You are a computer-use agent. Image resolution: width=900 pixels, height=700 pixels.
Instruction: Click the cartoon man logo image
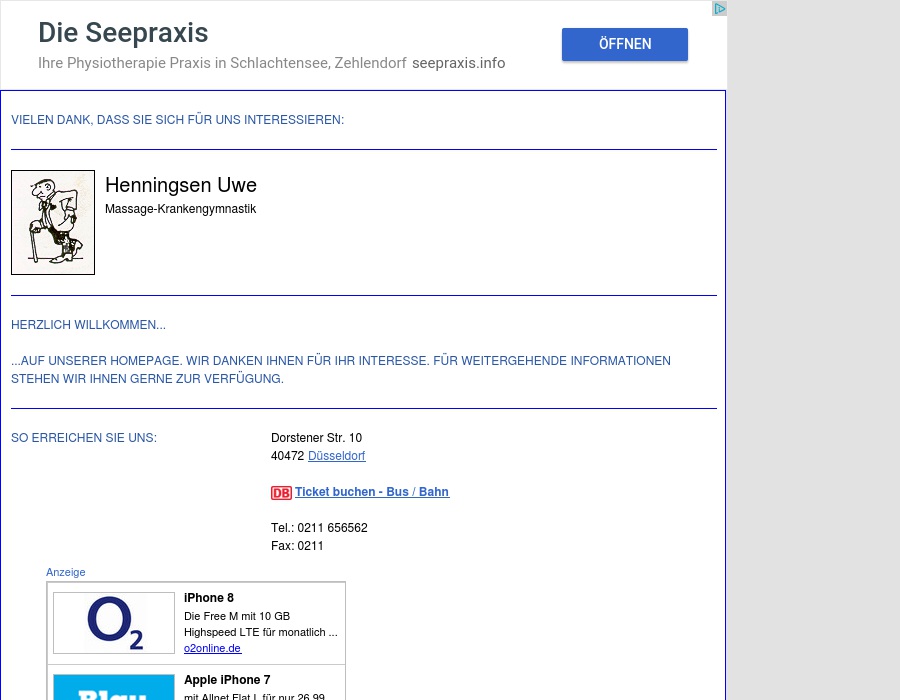(53, 222)
